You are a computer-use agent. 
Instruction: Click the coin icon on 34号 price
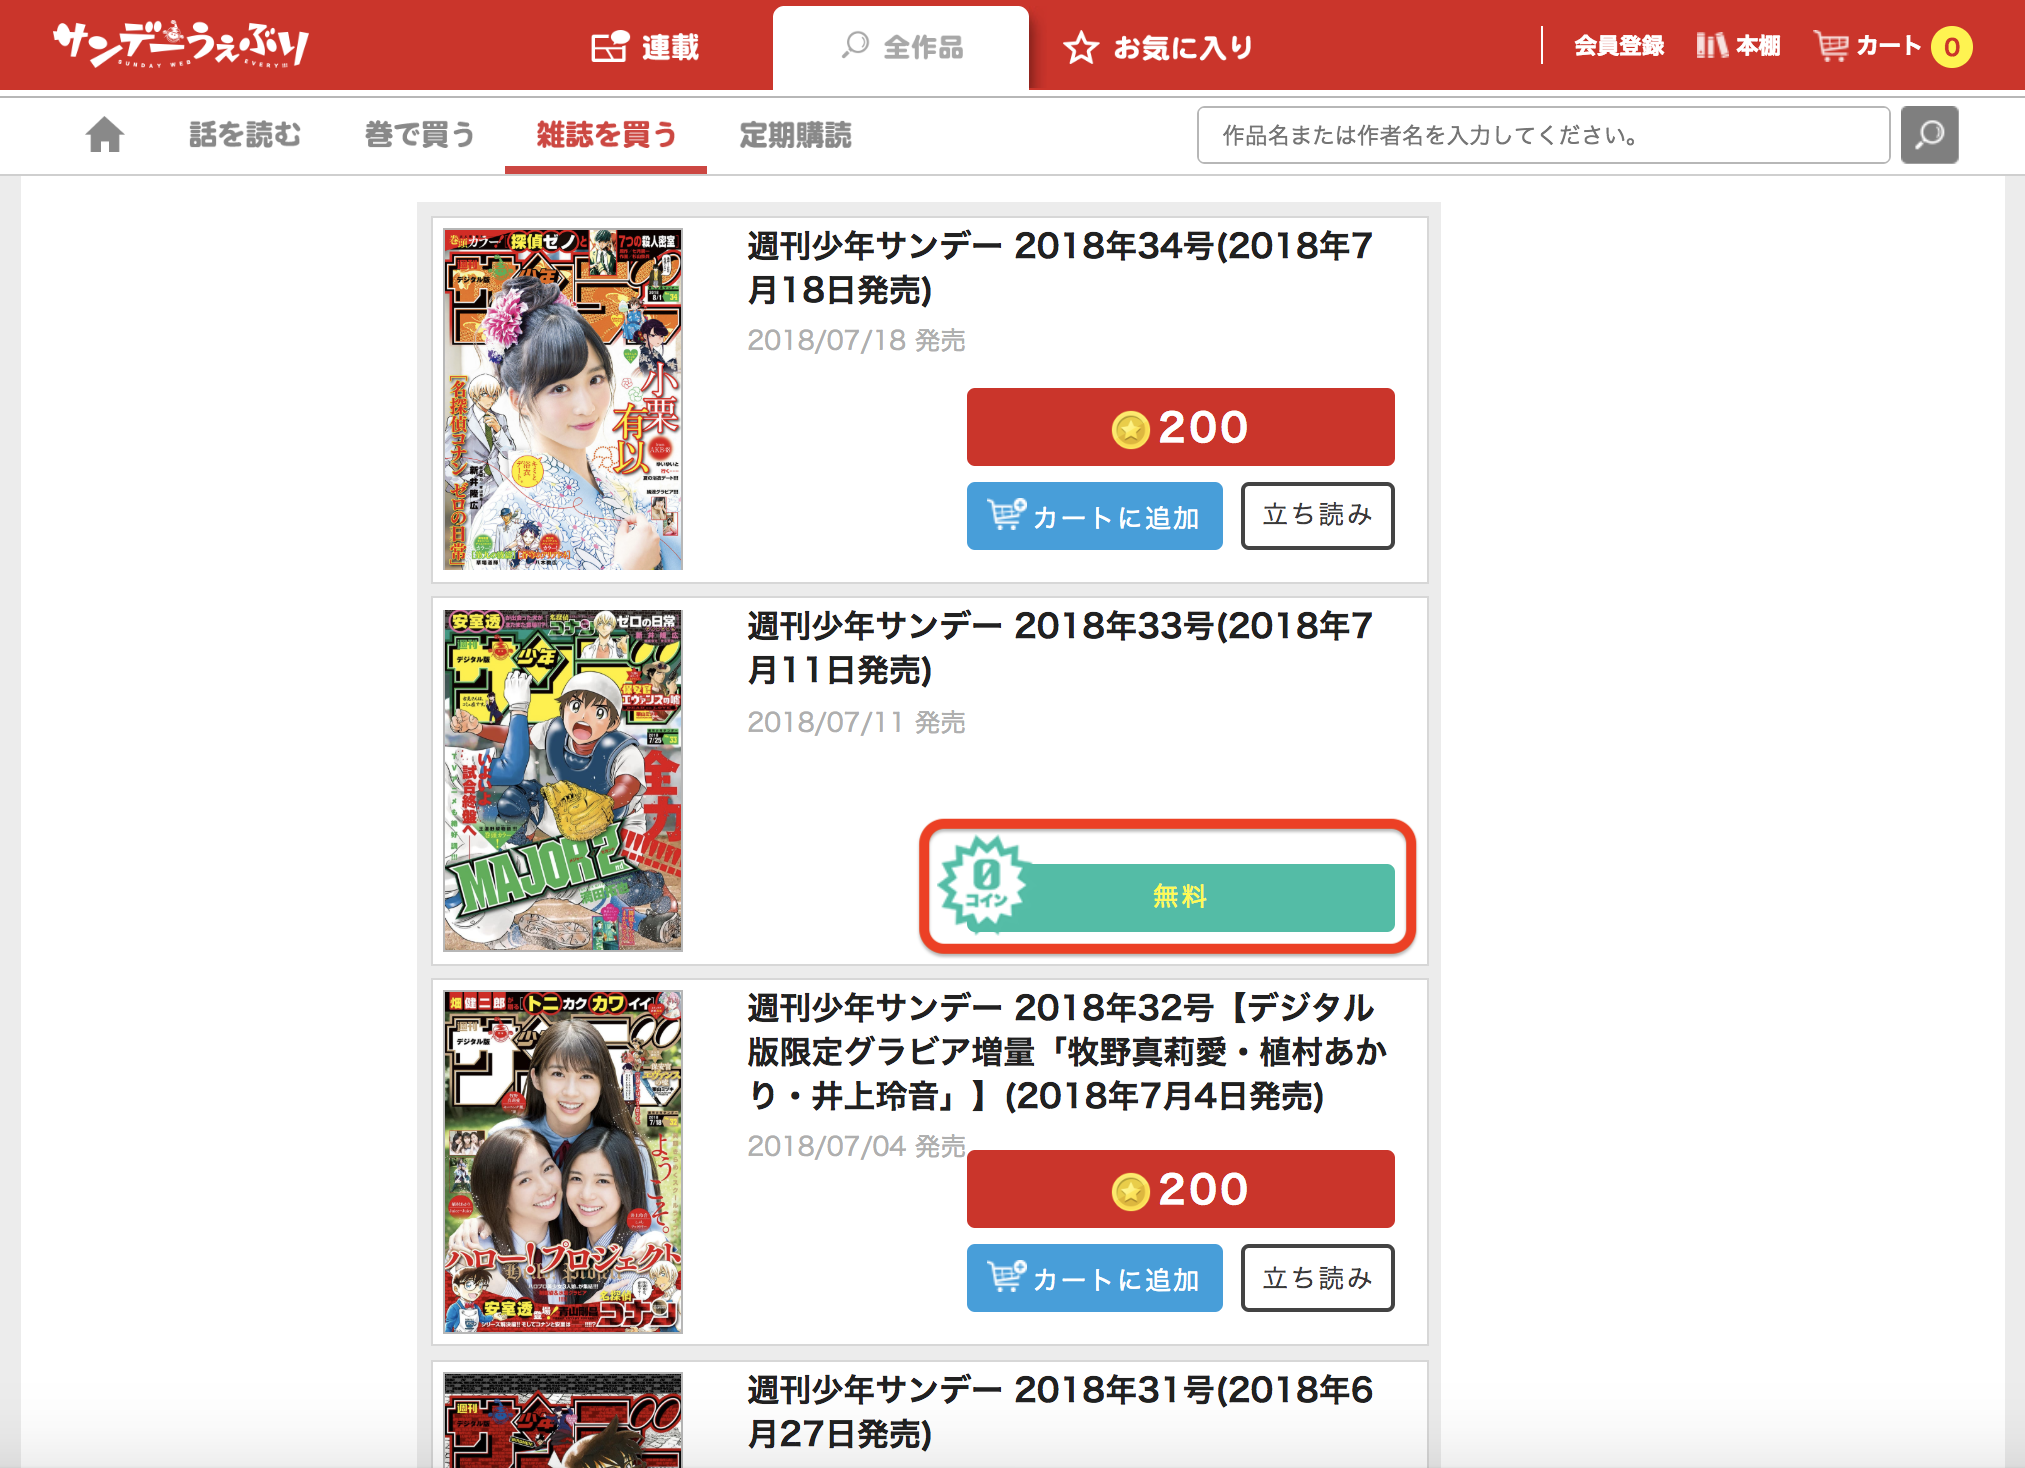point(1131,430)
